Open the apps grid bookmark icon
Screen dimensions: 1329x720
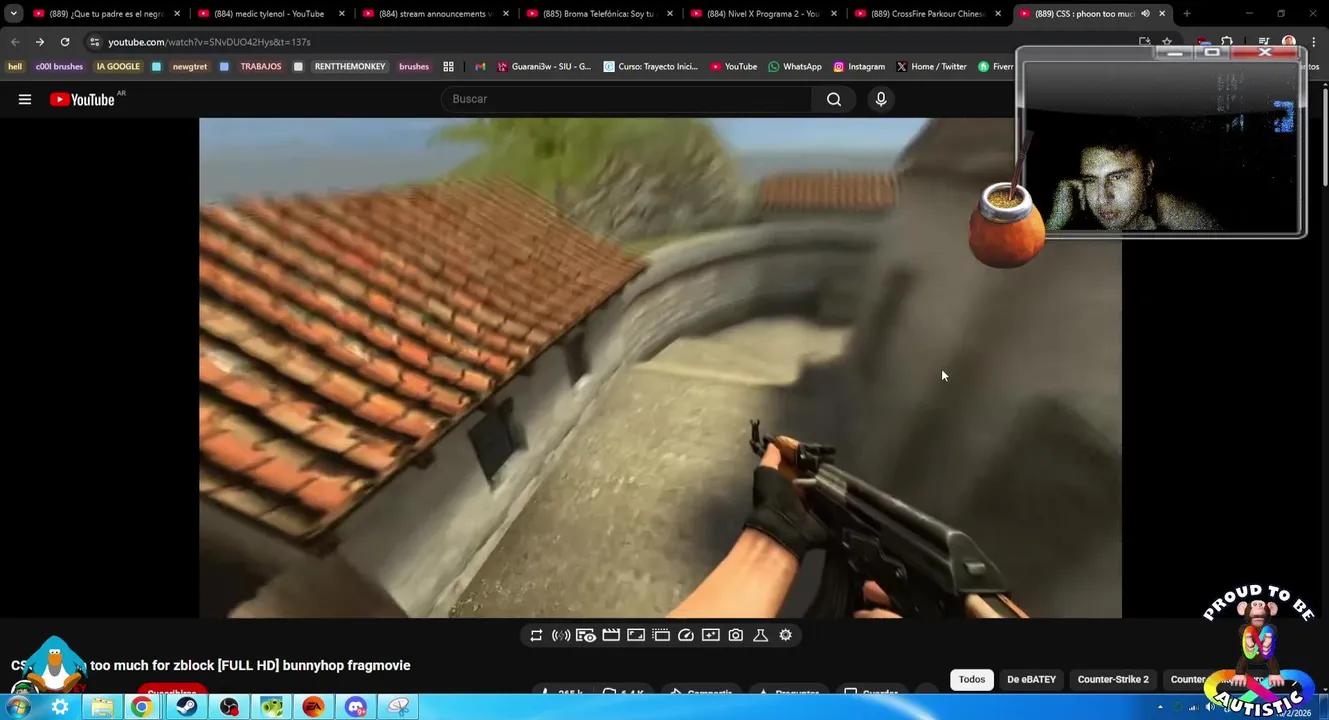[448, 67]
